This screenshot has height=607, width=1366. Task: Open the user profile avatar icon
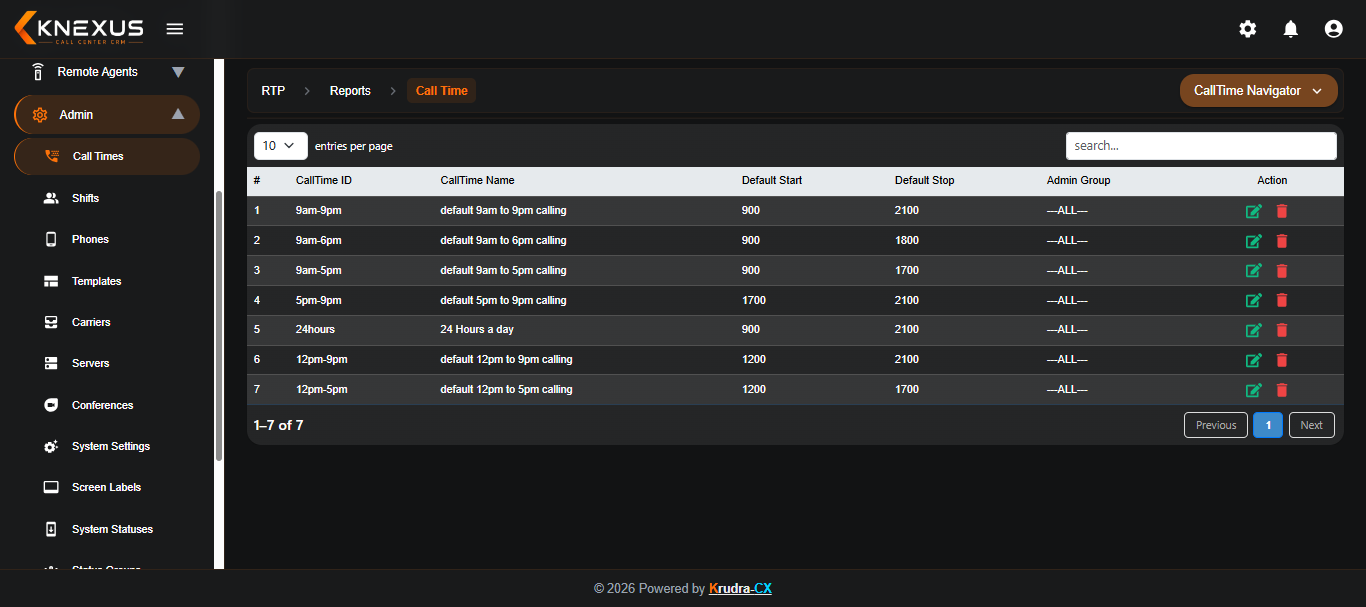point(1333,29)
